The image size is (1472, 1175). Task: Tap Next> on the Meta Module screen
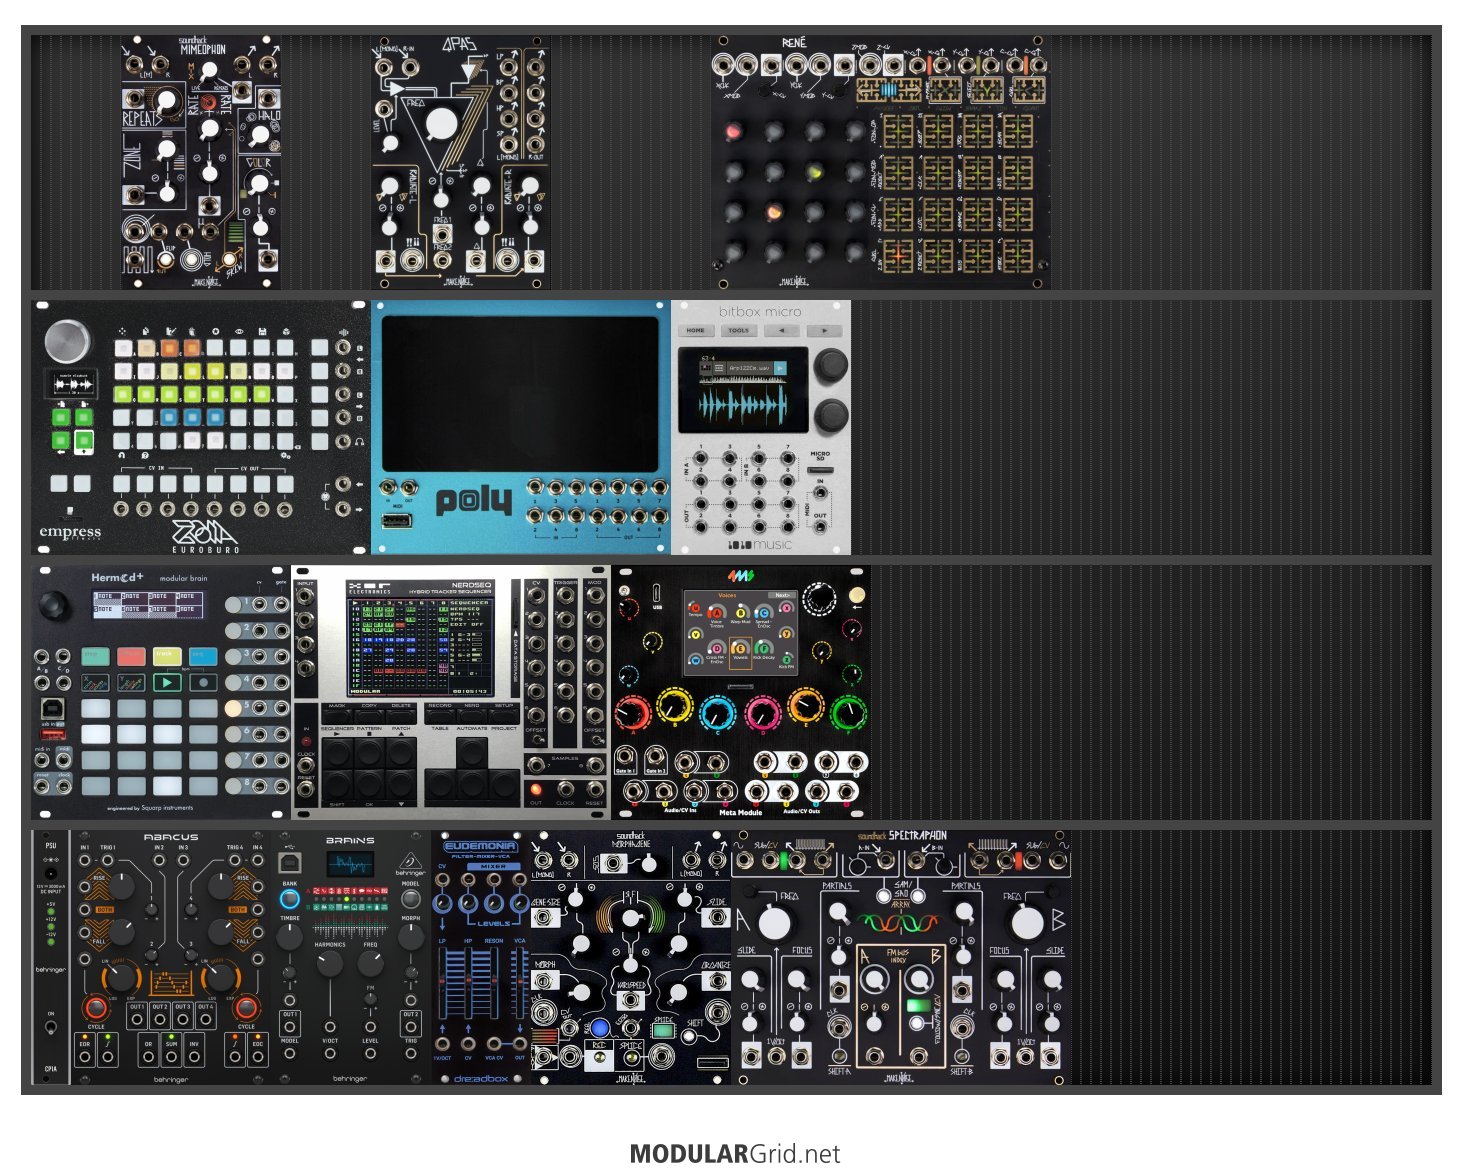(x=783, y=595)
